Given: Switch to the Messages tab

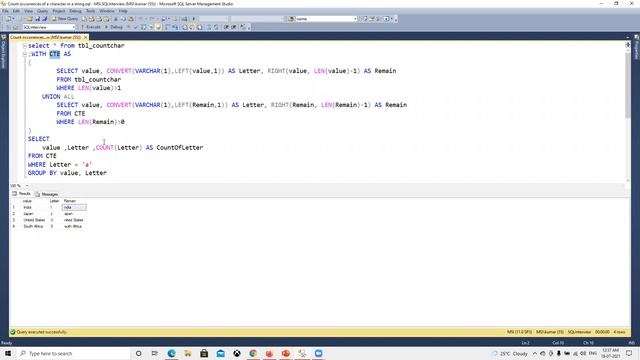Looking at the screenshot, I should (x=47, y=194).
